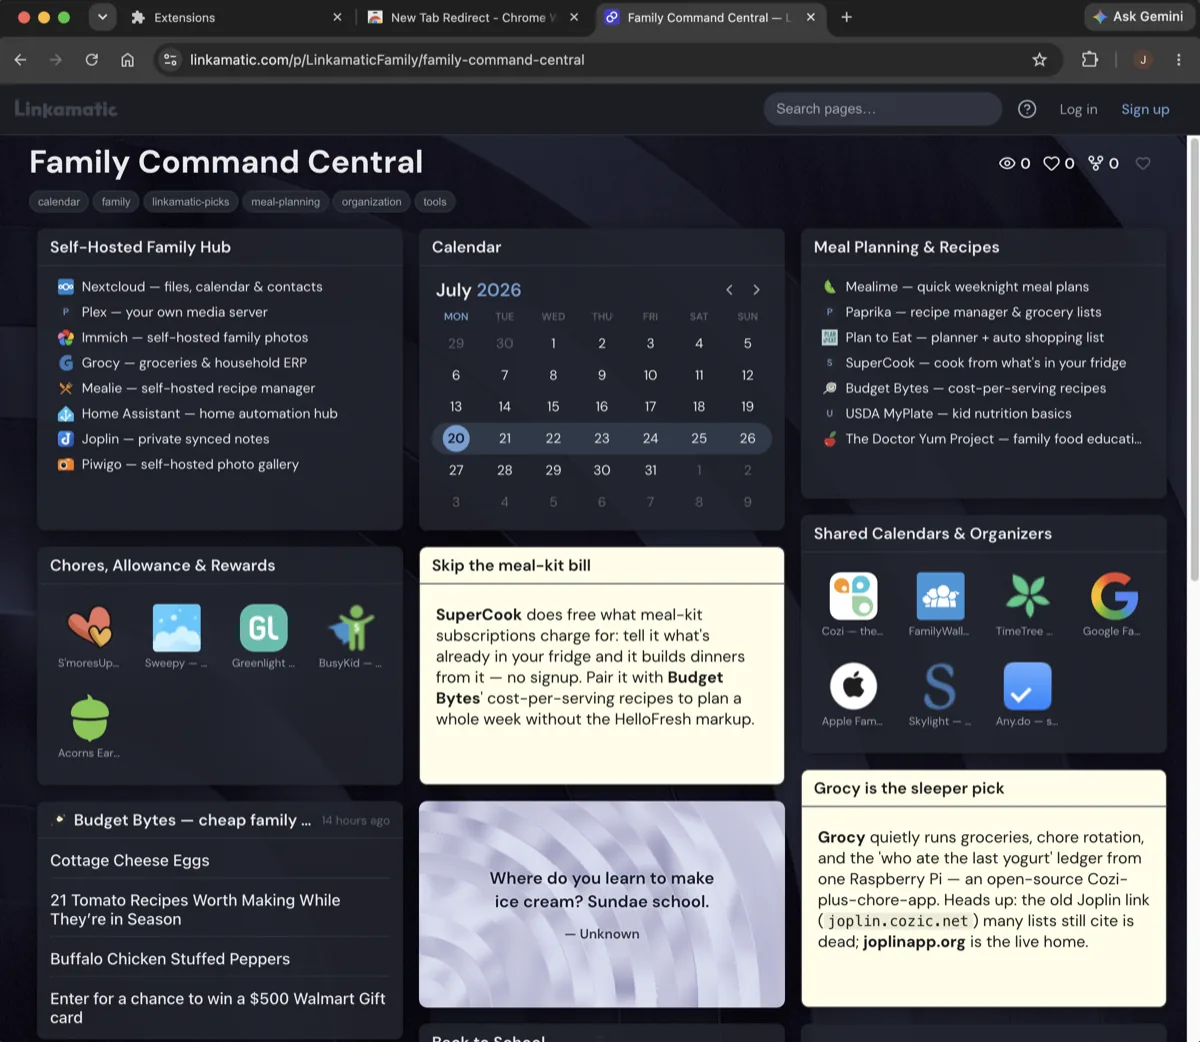
Task: Open the Google Family icon
Action: click(1114, 596)
